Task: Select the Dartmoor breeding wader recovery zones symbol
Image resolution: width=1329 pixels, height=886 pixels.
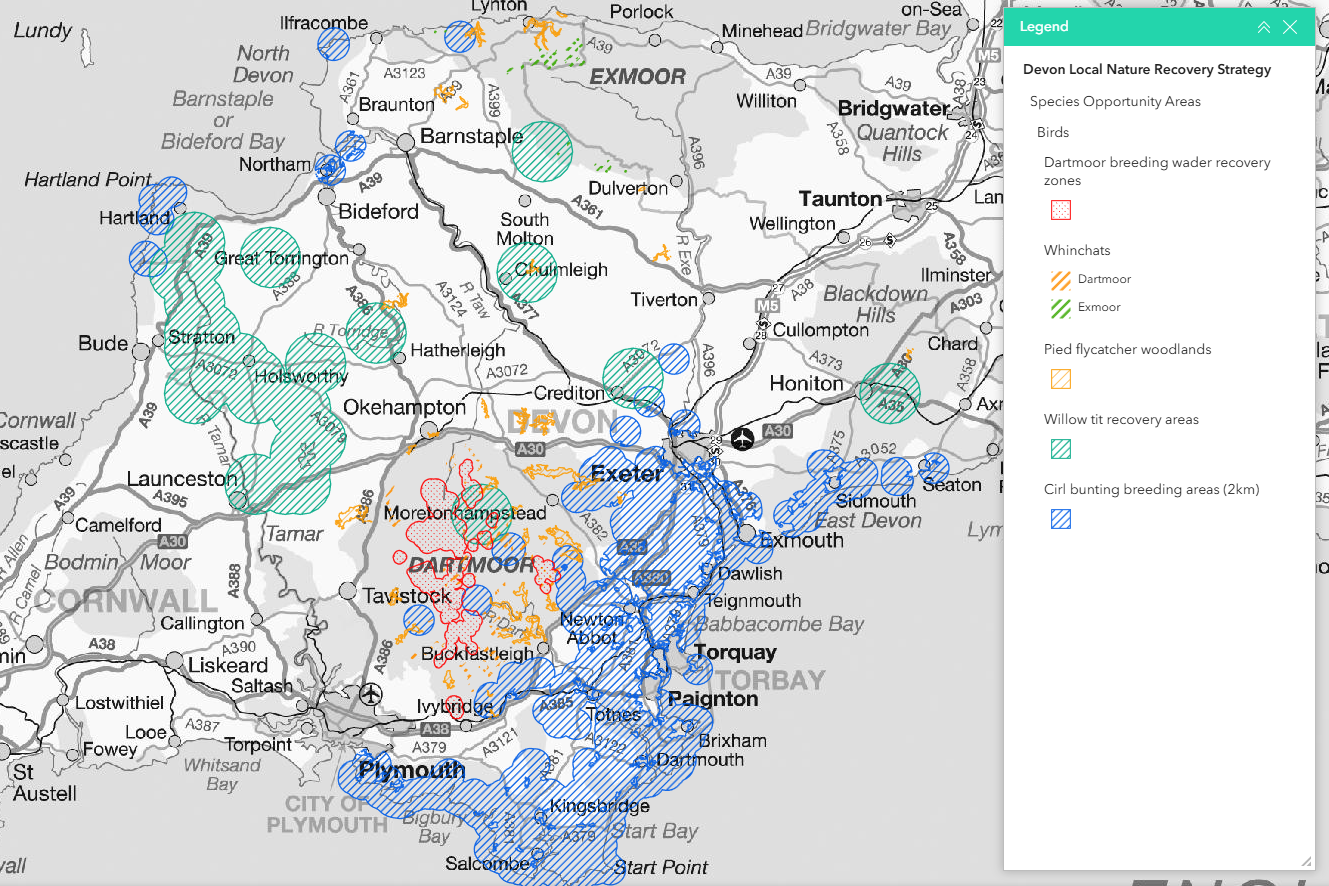Action: [1060, 210]
